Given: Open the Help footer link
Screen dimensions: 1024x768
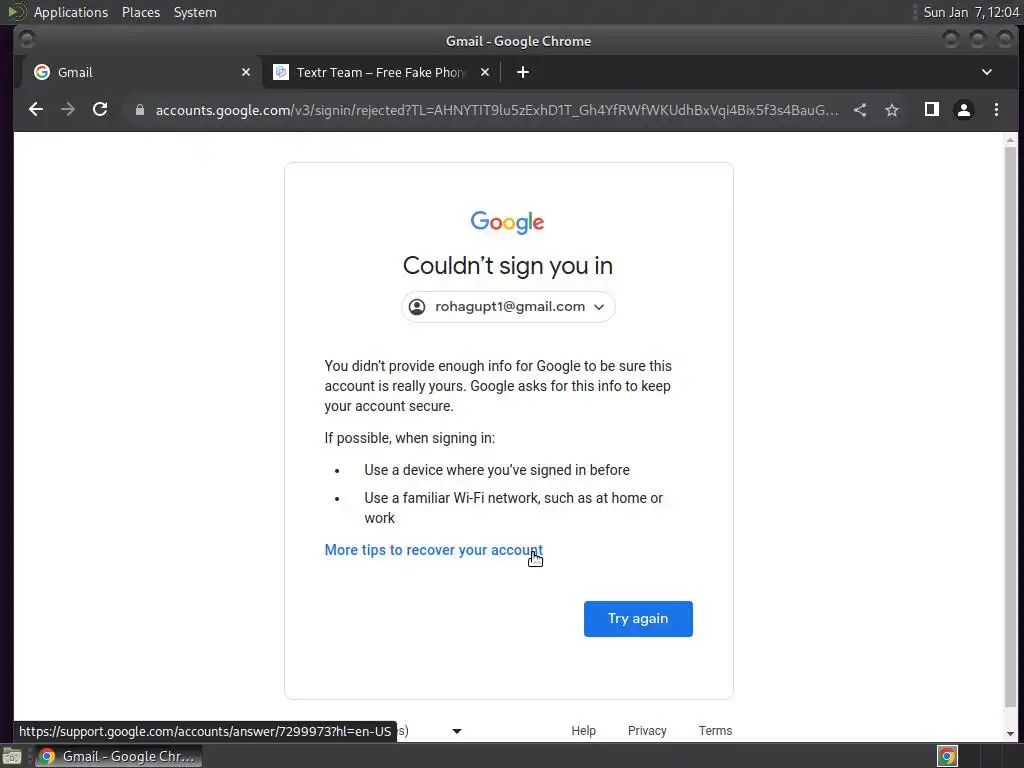Looking at the screenshot, I should pos(583,731).
